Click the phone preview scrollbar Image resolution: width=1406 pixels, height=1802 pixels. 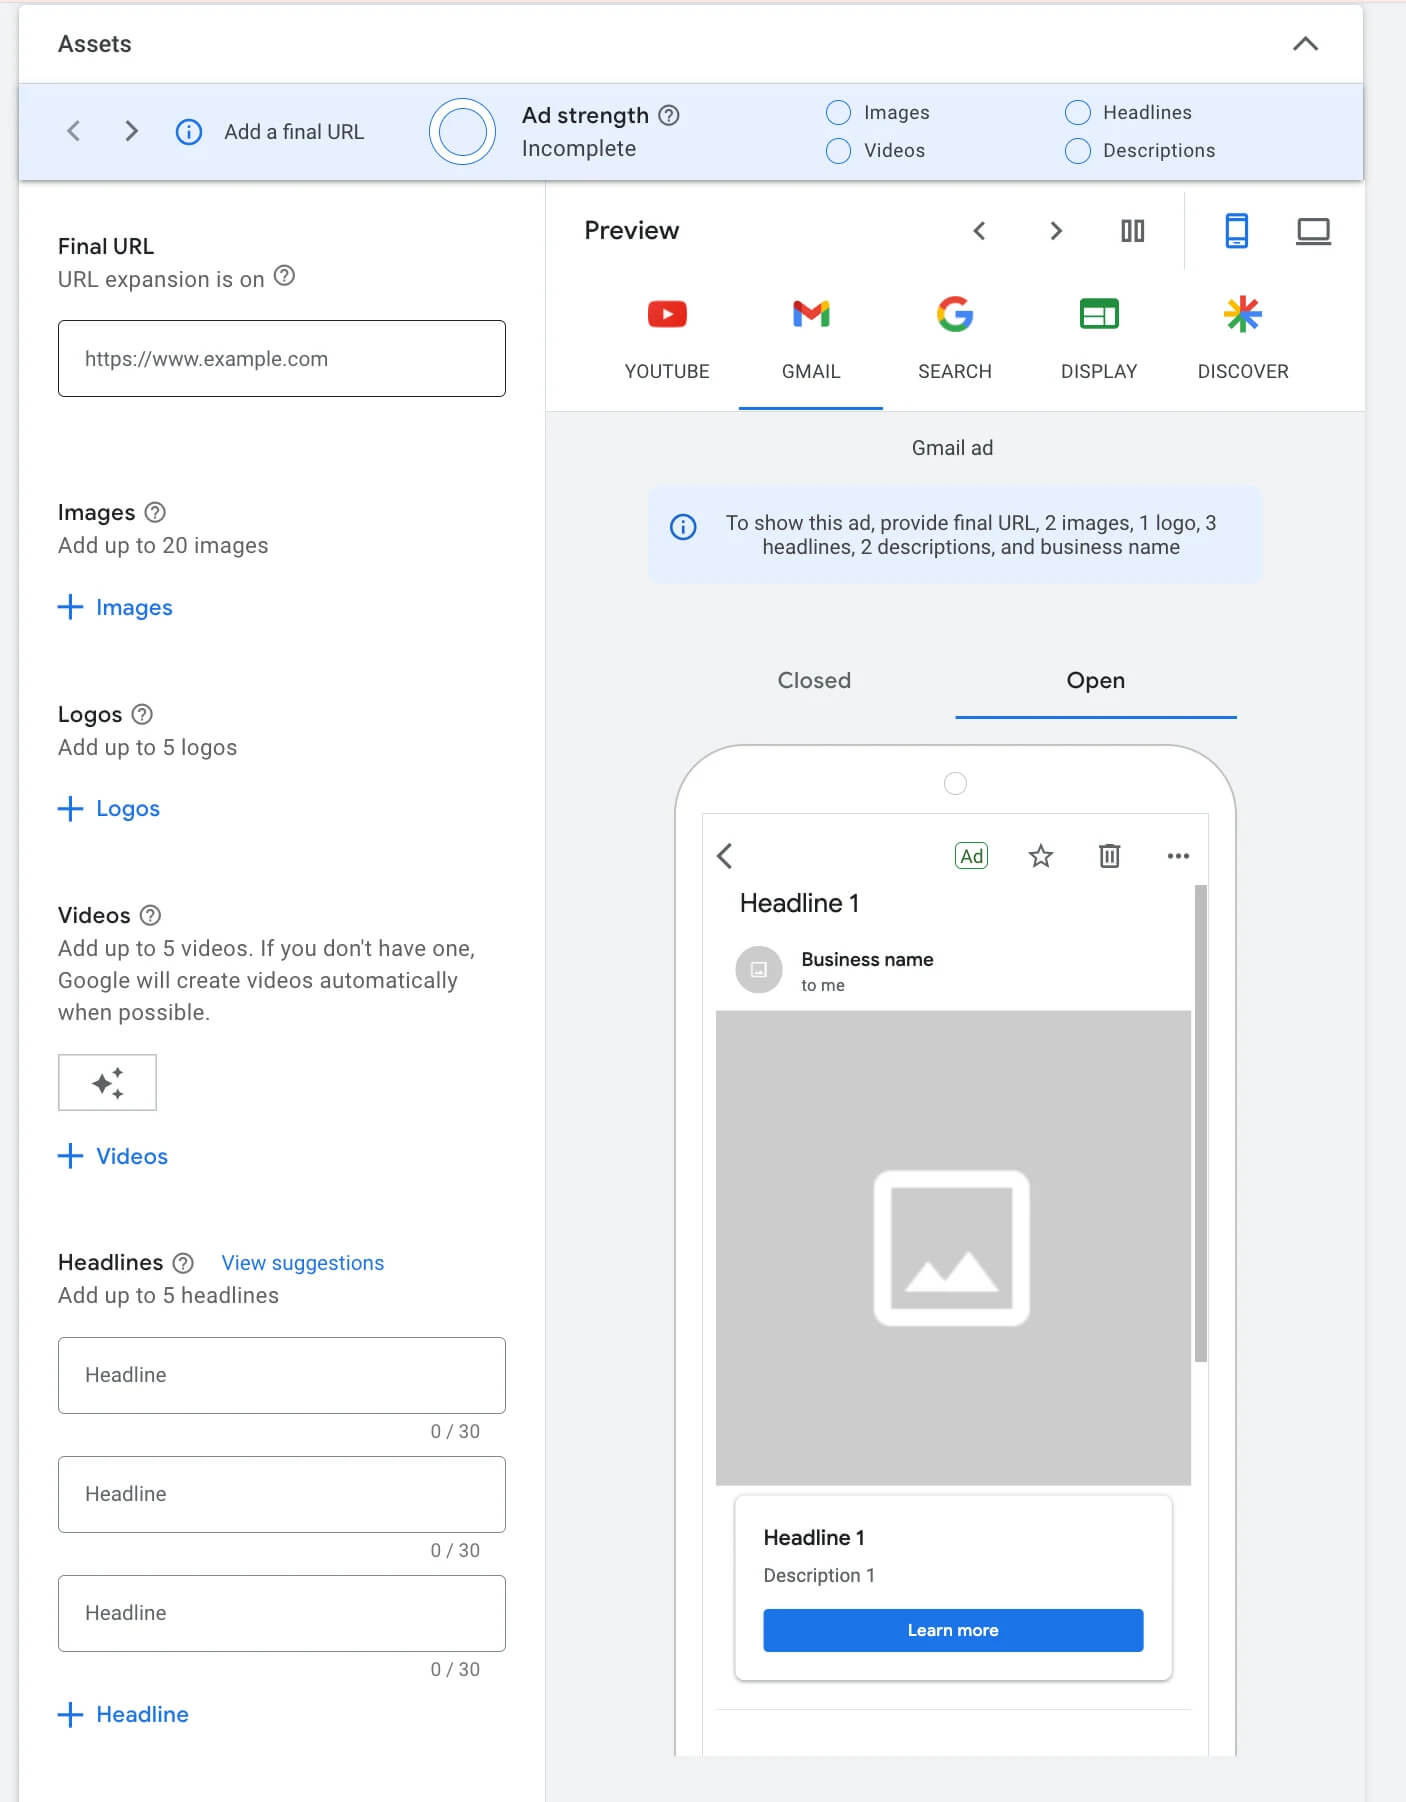[1201, 1123]
